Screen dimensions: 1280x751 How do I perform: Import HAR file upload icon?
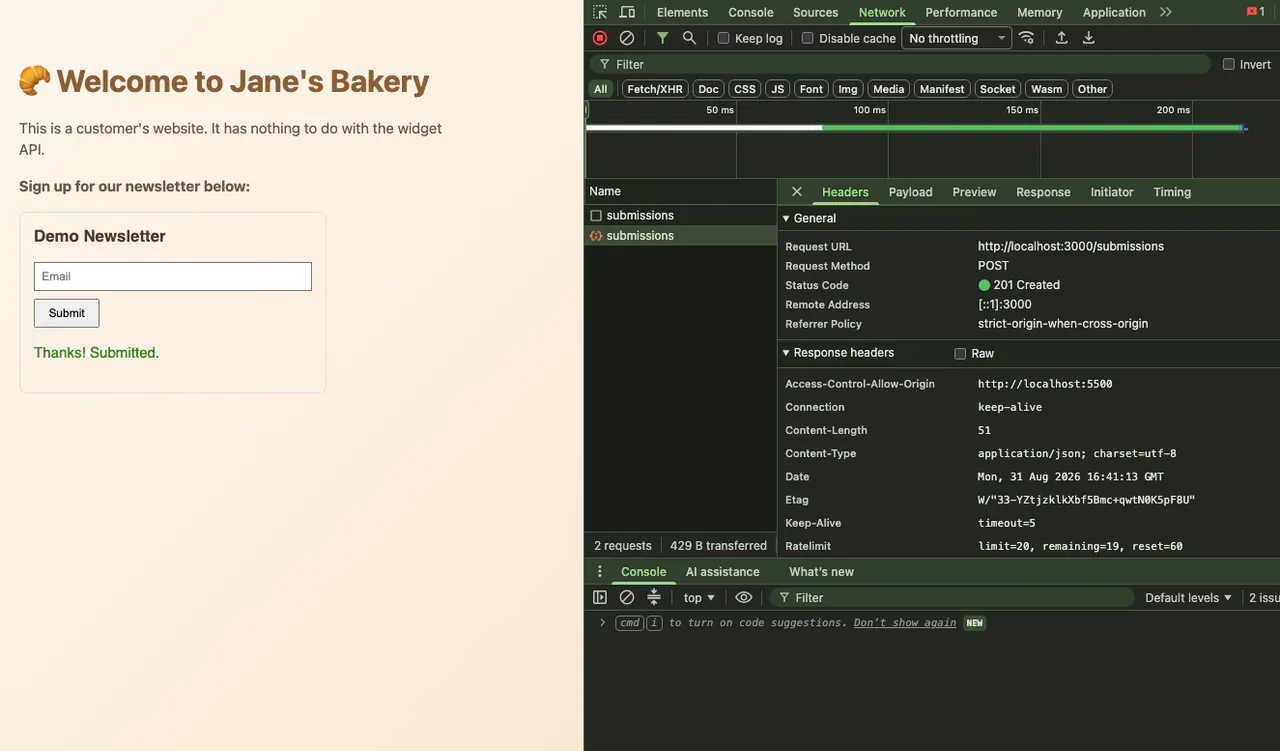(x=1062, y=38)
